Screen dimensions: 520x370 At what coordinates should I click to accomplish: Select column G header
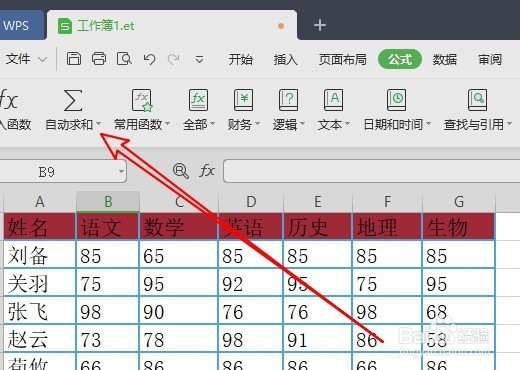pyautogui.click(x=459, y=202)
